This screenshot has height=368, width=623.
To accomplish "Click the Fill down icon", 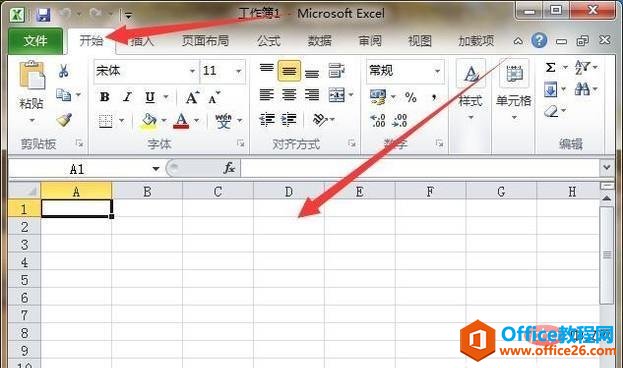I will 551,89.
